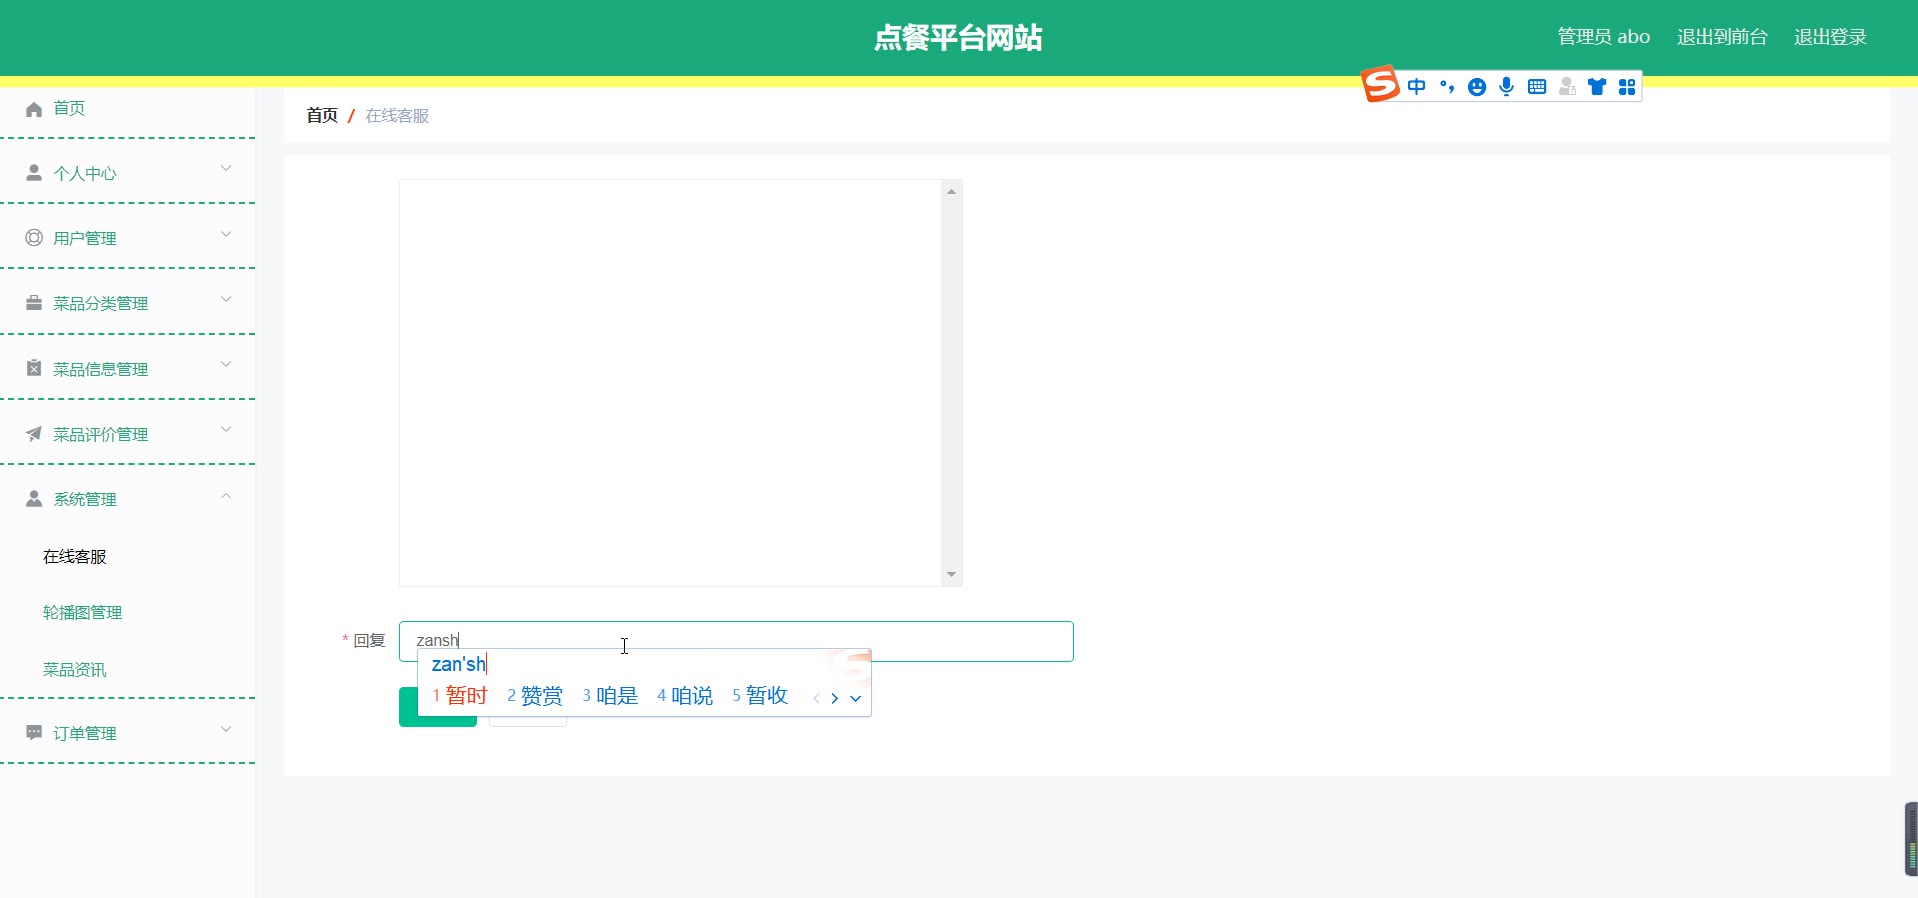Screen dimensions: 1918x898
Task: Click the chat bubble icon for 订单管理
Action: coord(34,733)
